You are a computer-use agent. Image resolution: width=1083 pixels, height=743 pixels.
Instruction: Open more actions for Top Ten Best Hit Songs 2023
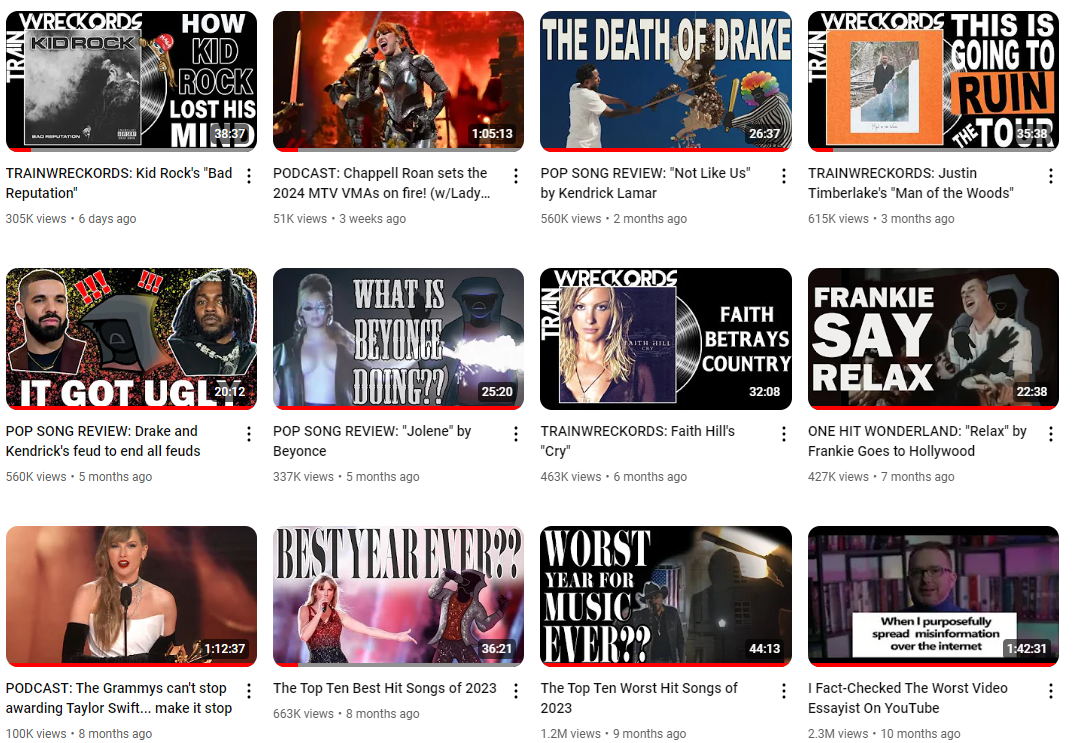coord(516,691)
